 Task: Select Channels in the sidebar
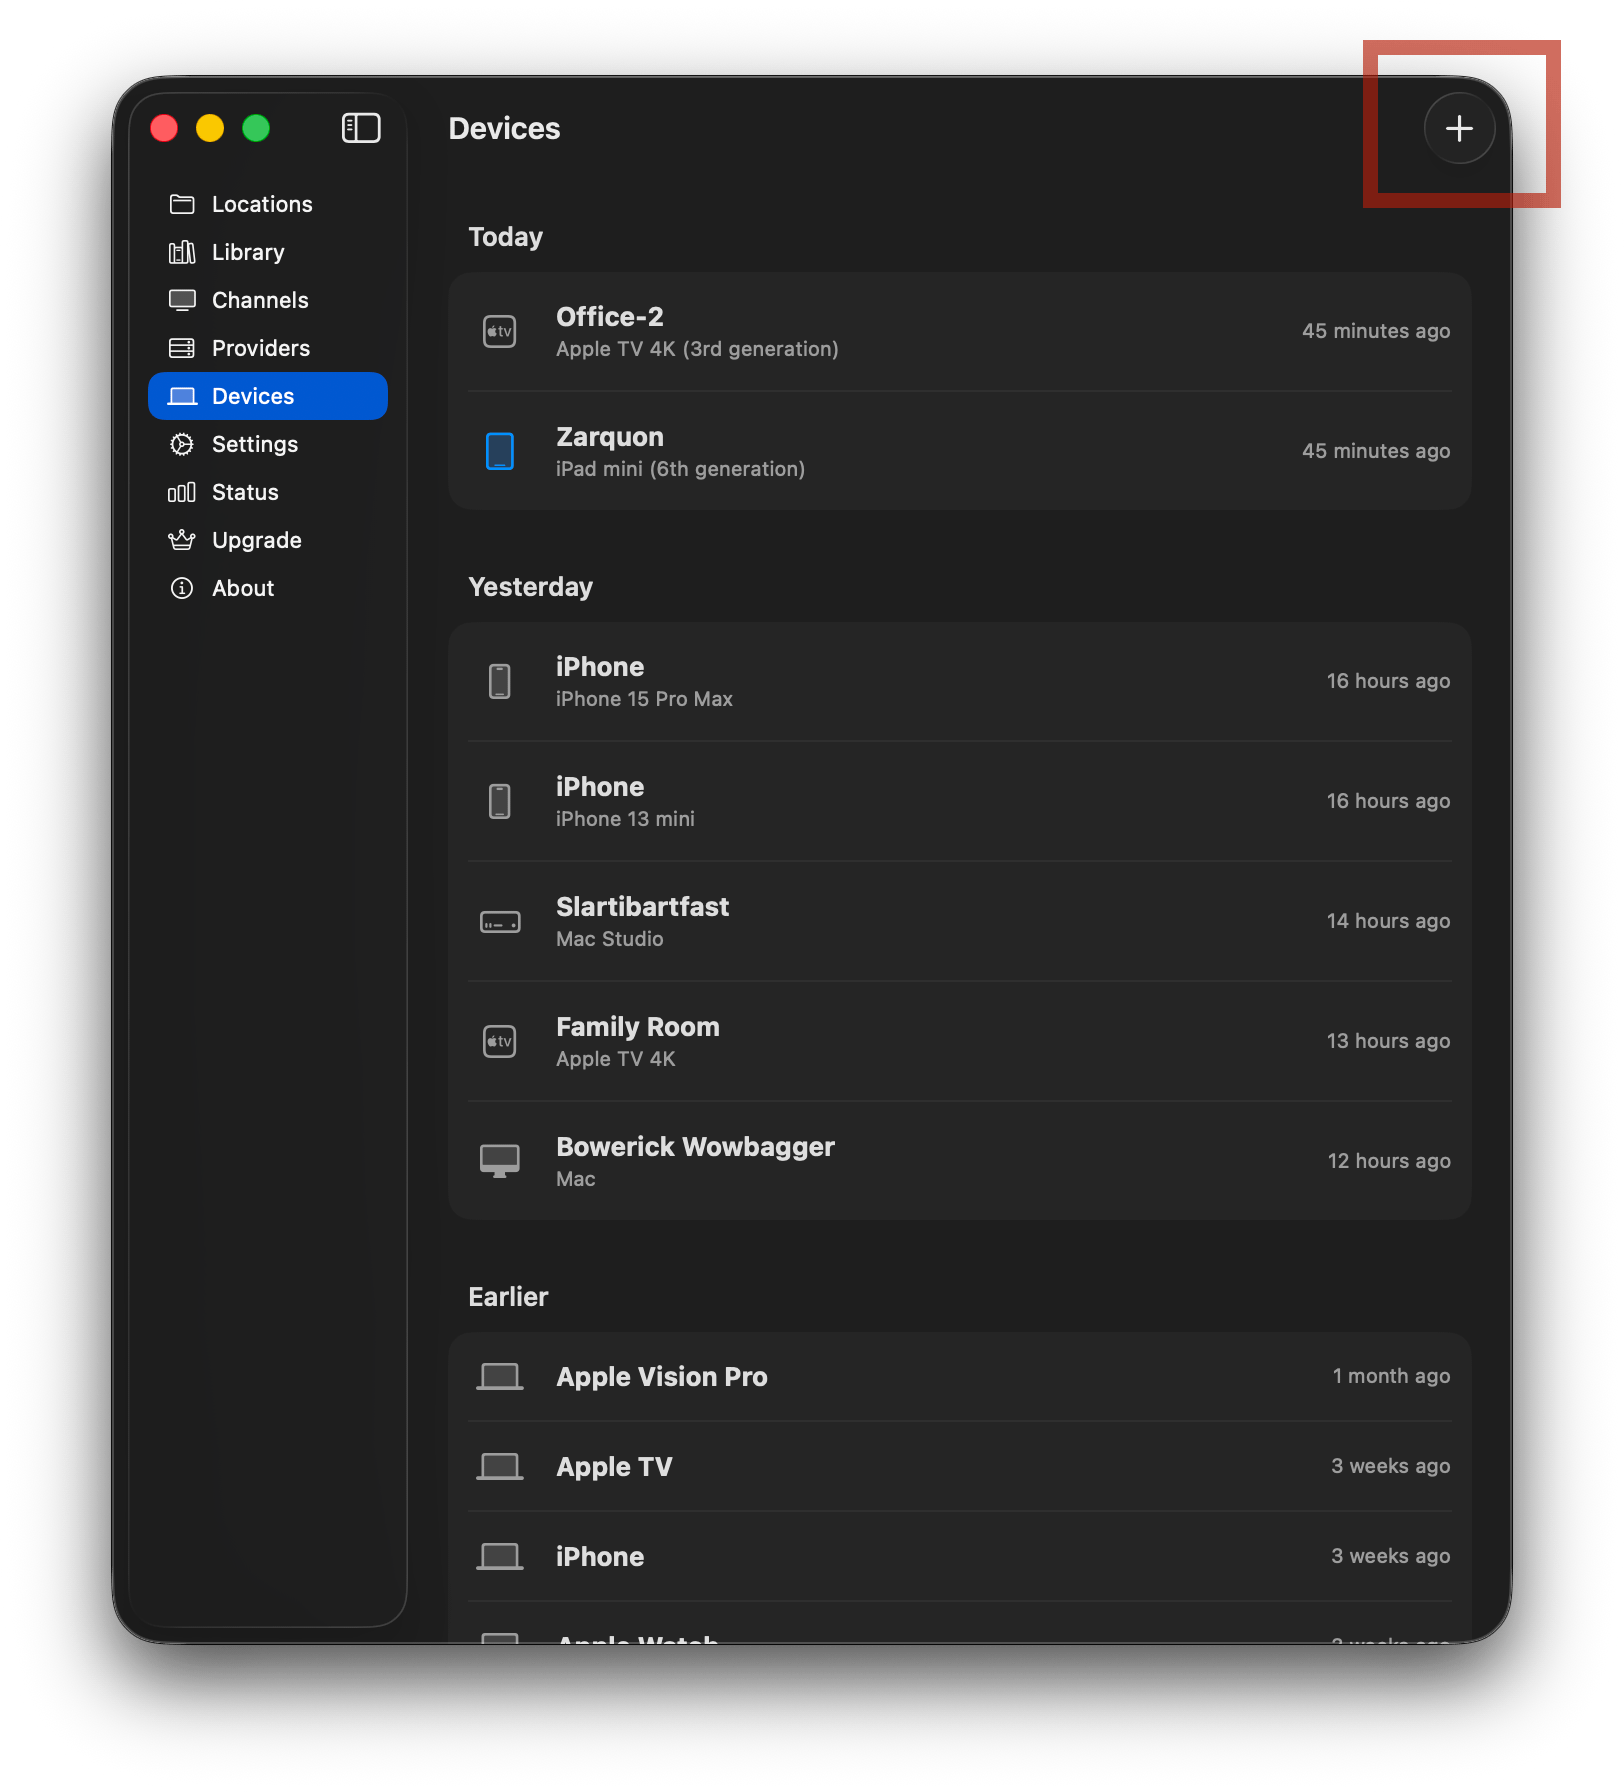260,300
